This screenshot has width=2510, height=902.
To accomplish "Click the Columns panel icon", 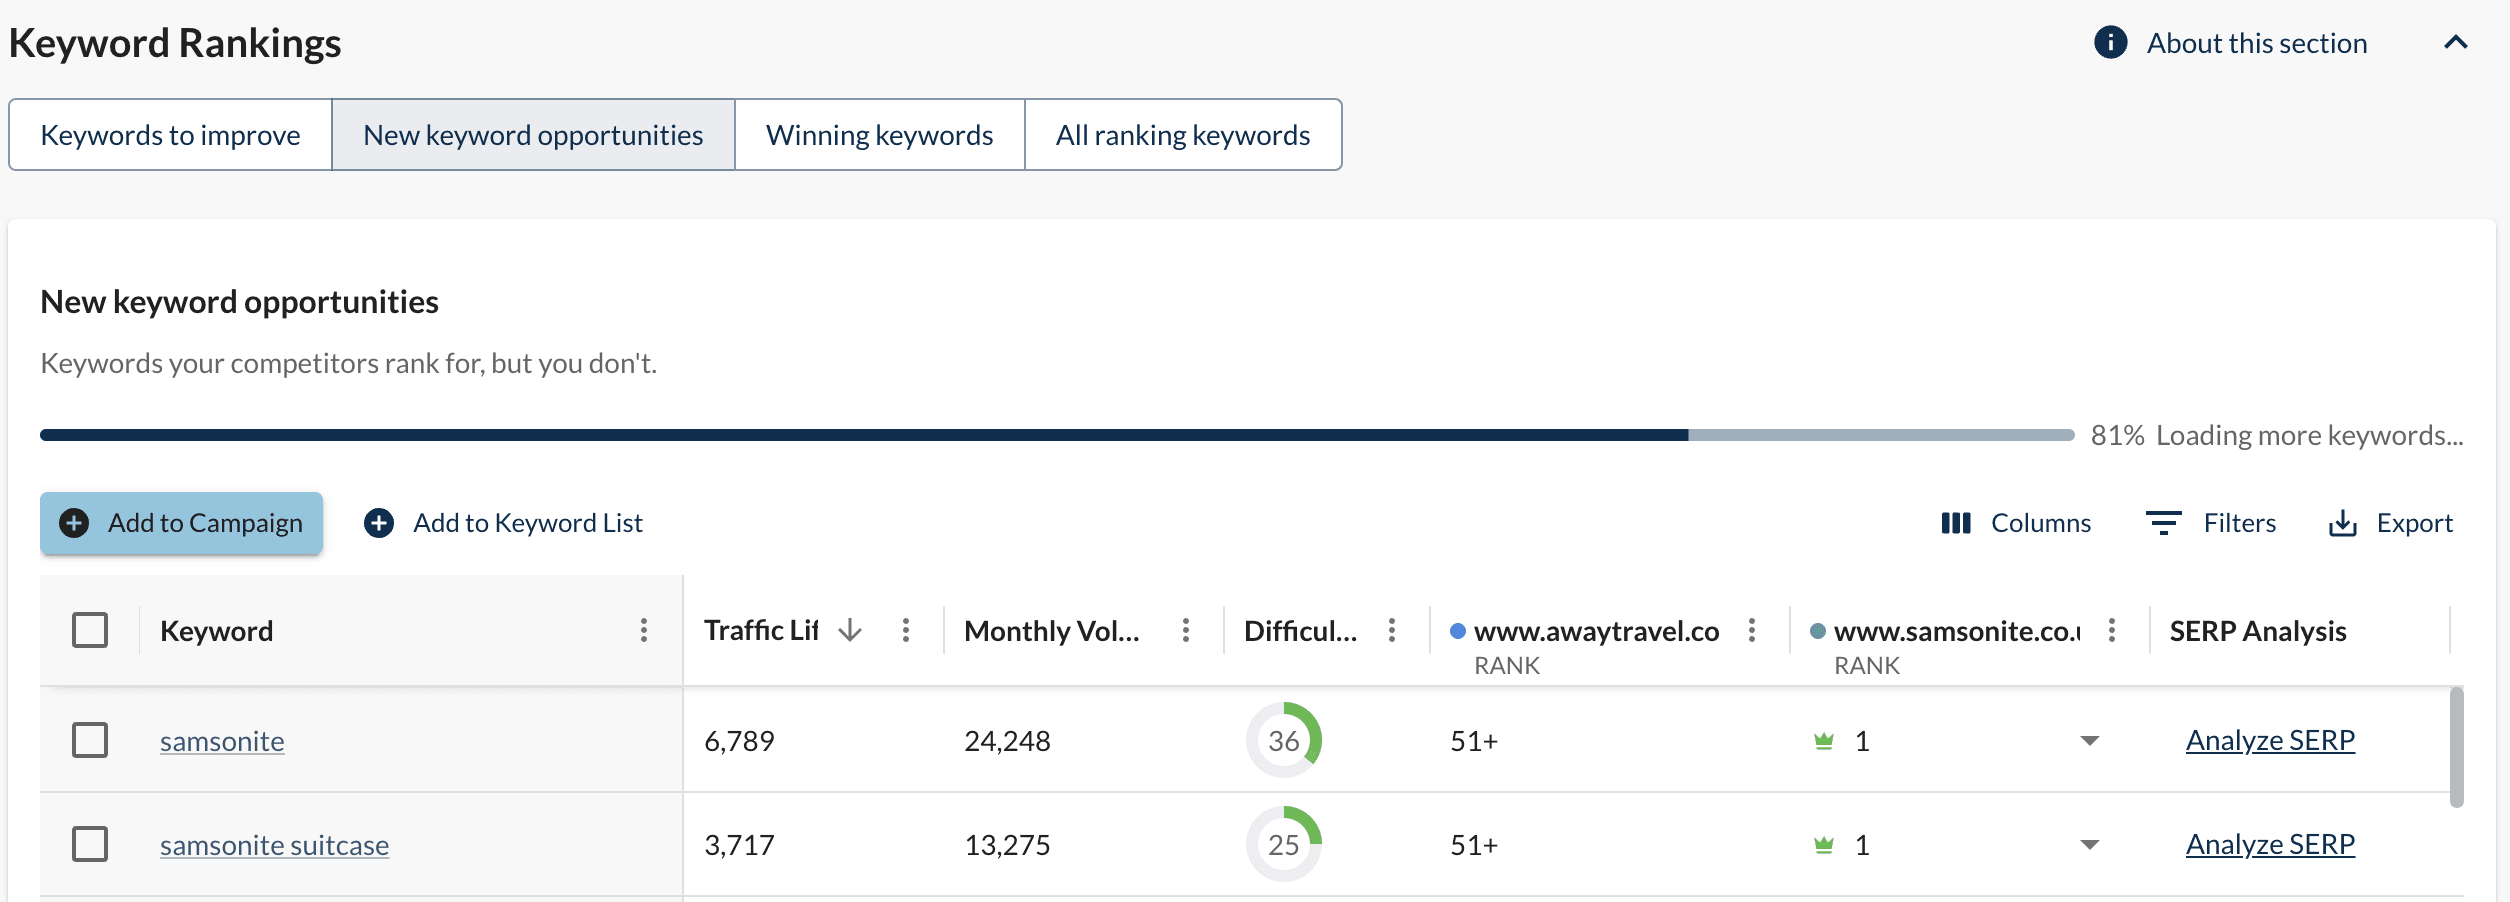I will click(x=1958, y=522).
